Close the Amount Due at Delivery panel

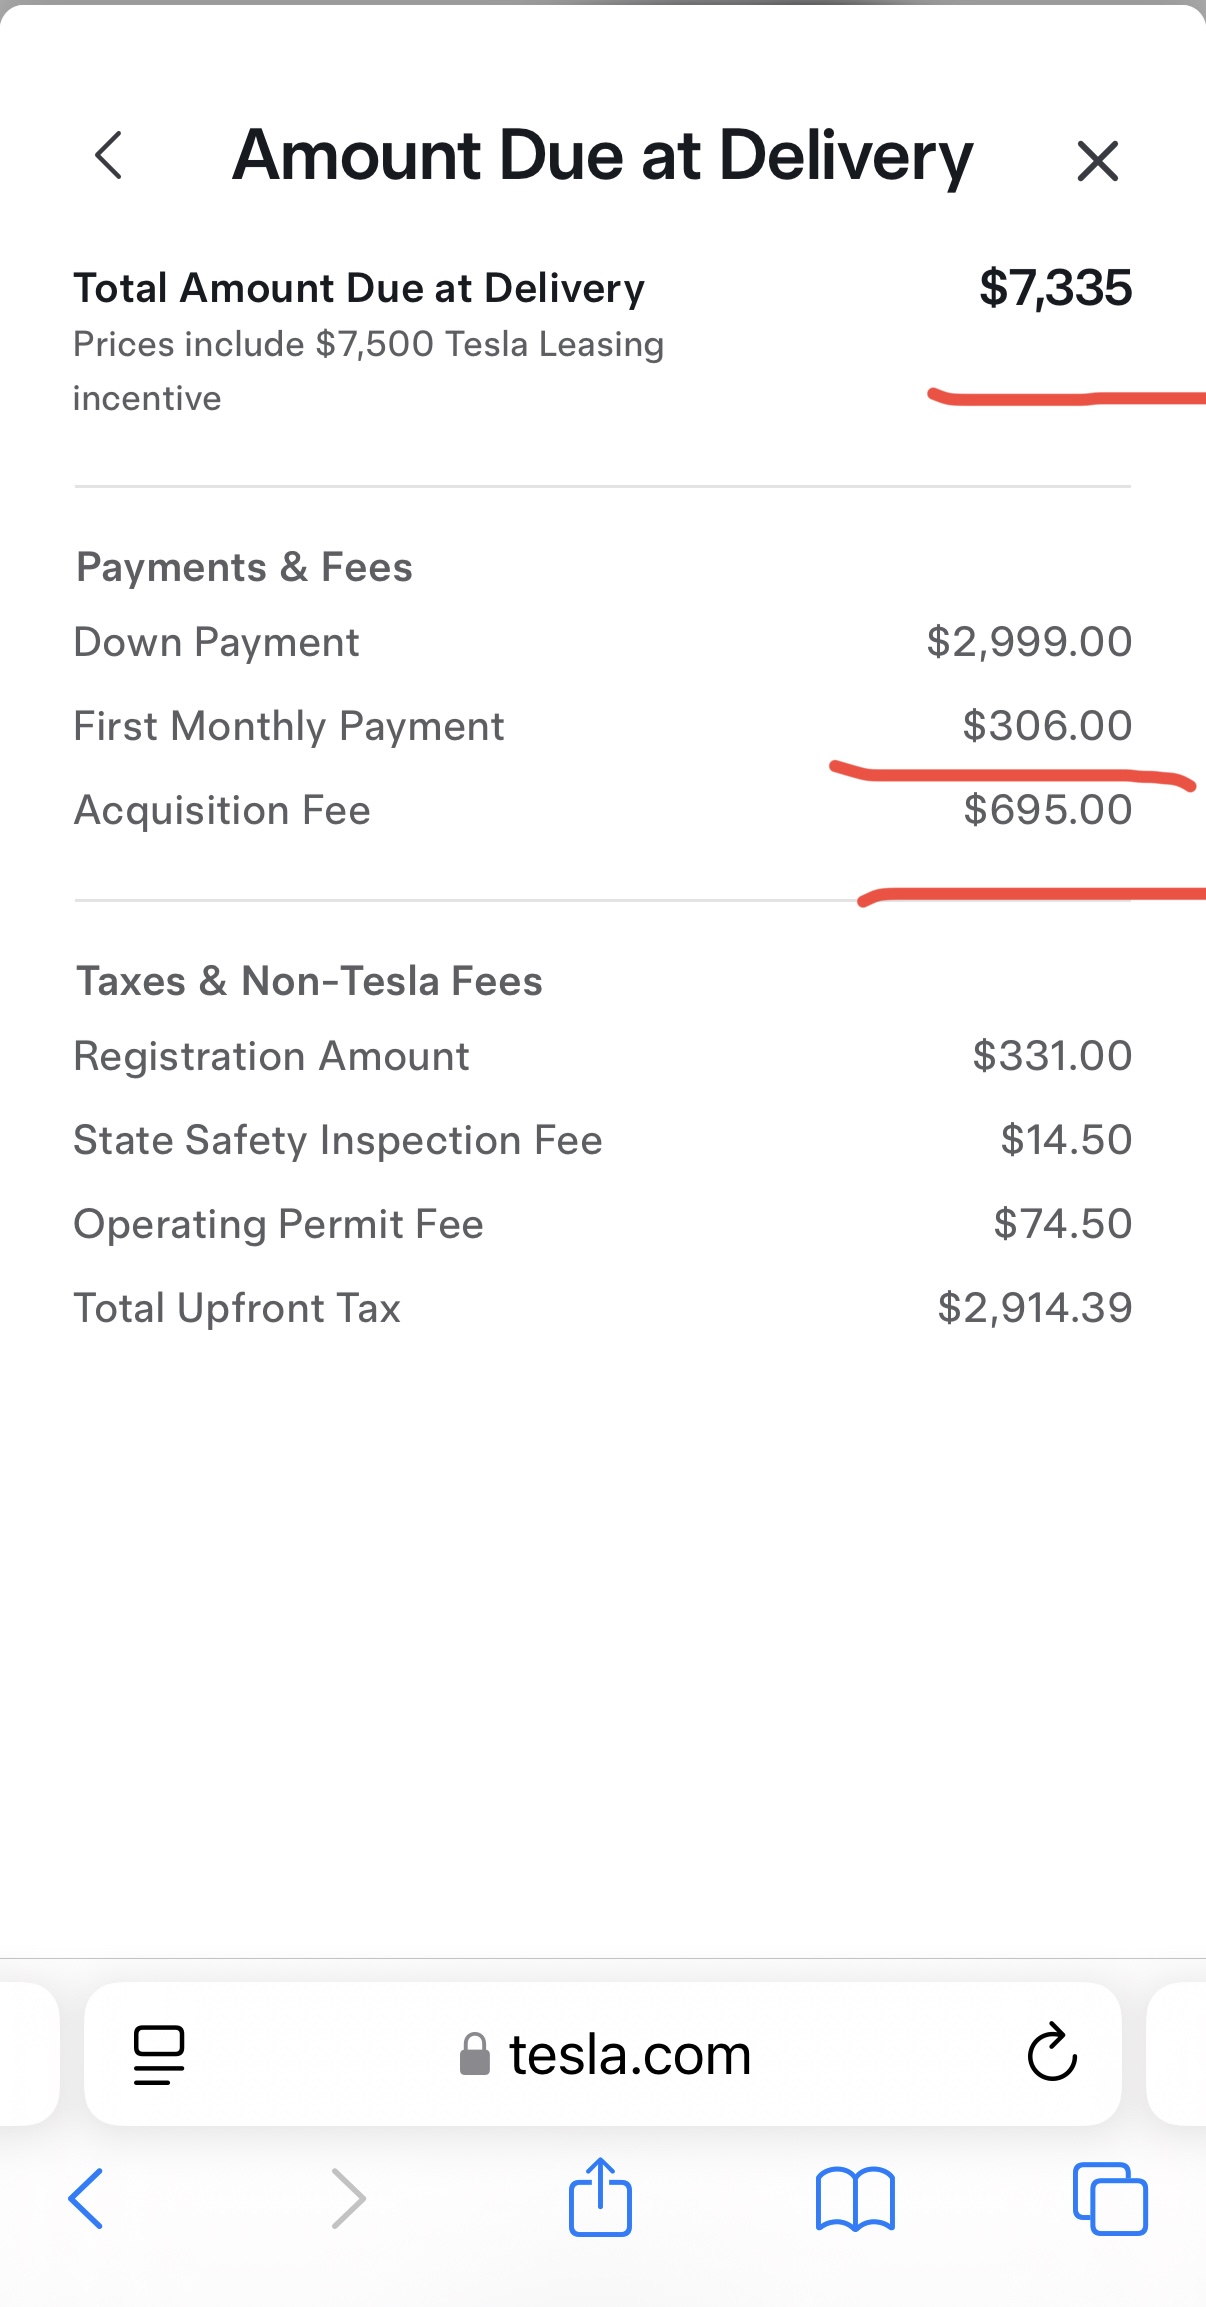[x=1097, y=160]
